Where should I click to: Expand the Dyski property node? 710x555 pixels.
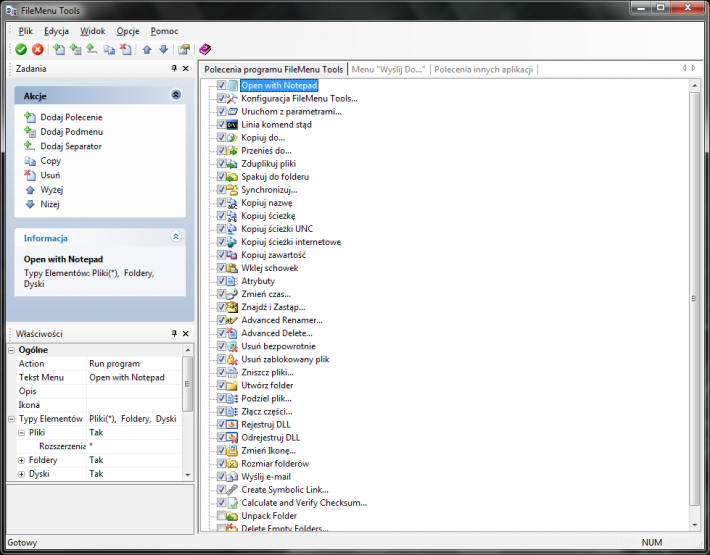(x=21, y=474)
